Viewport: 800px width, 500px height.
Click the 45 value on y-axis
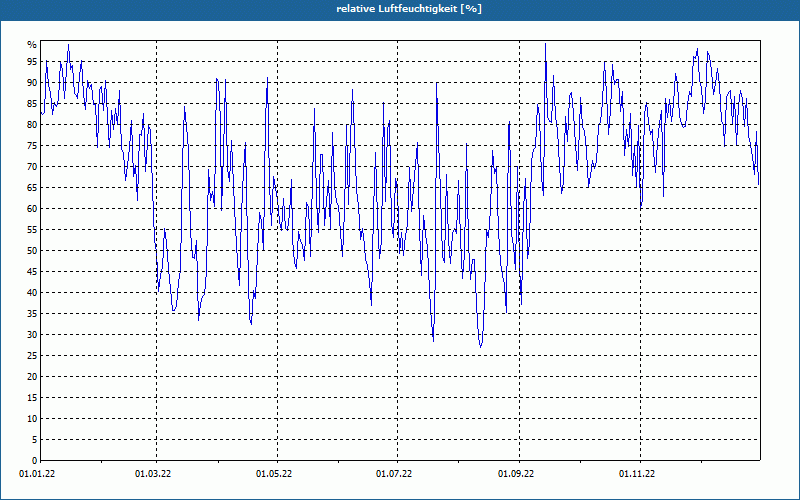pyautogui.click(x=32, y=272)
